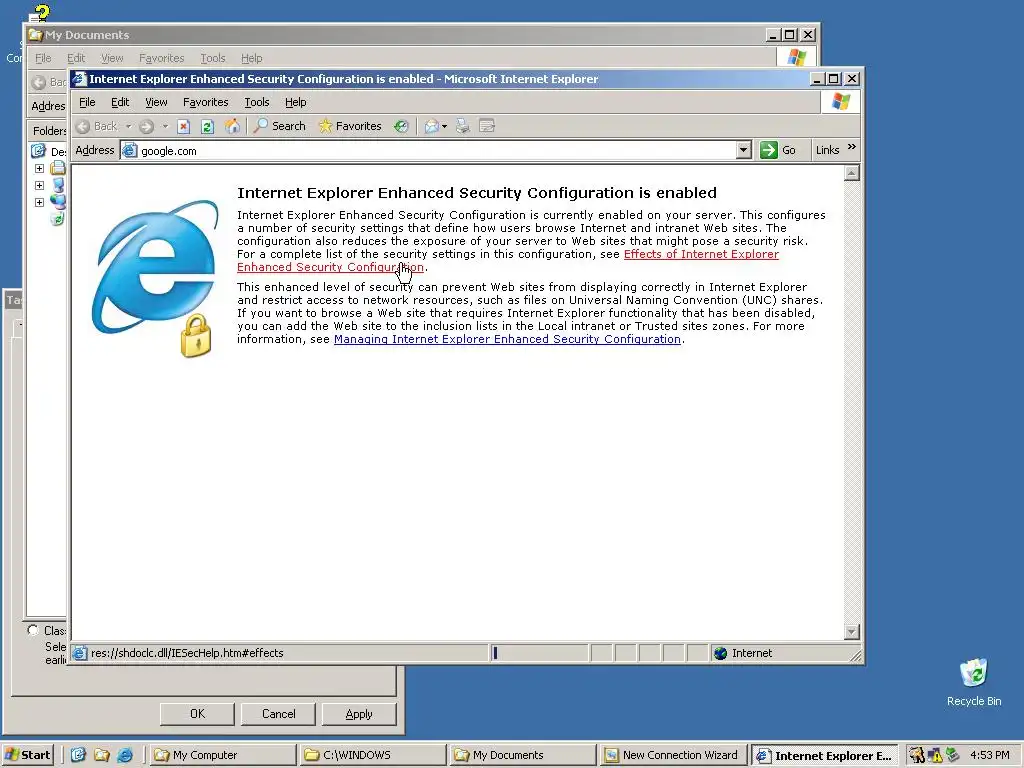Click the Edit page icon in toolbar
The height and width of the screenshot is (768, 1024).
[x=487, y=126]
